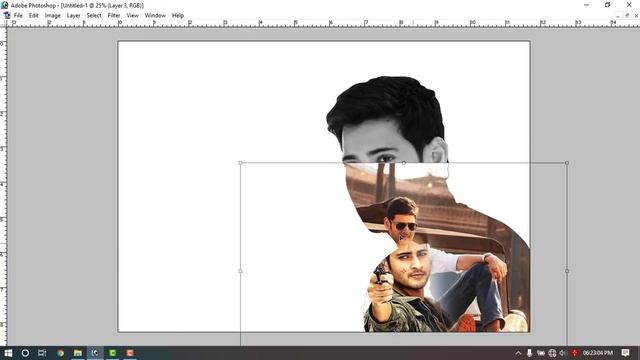Click the right-middle transform handle
Viewport: 640px width, 360px height.
point(567,271)
